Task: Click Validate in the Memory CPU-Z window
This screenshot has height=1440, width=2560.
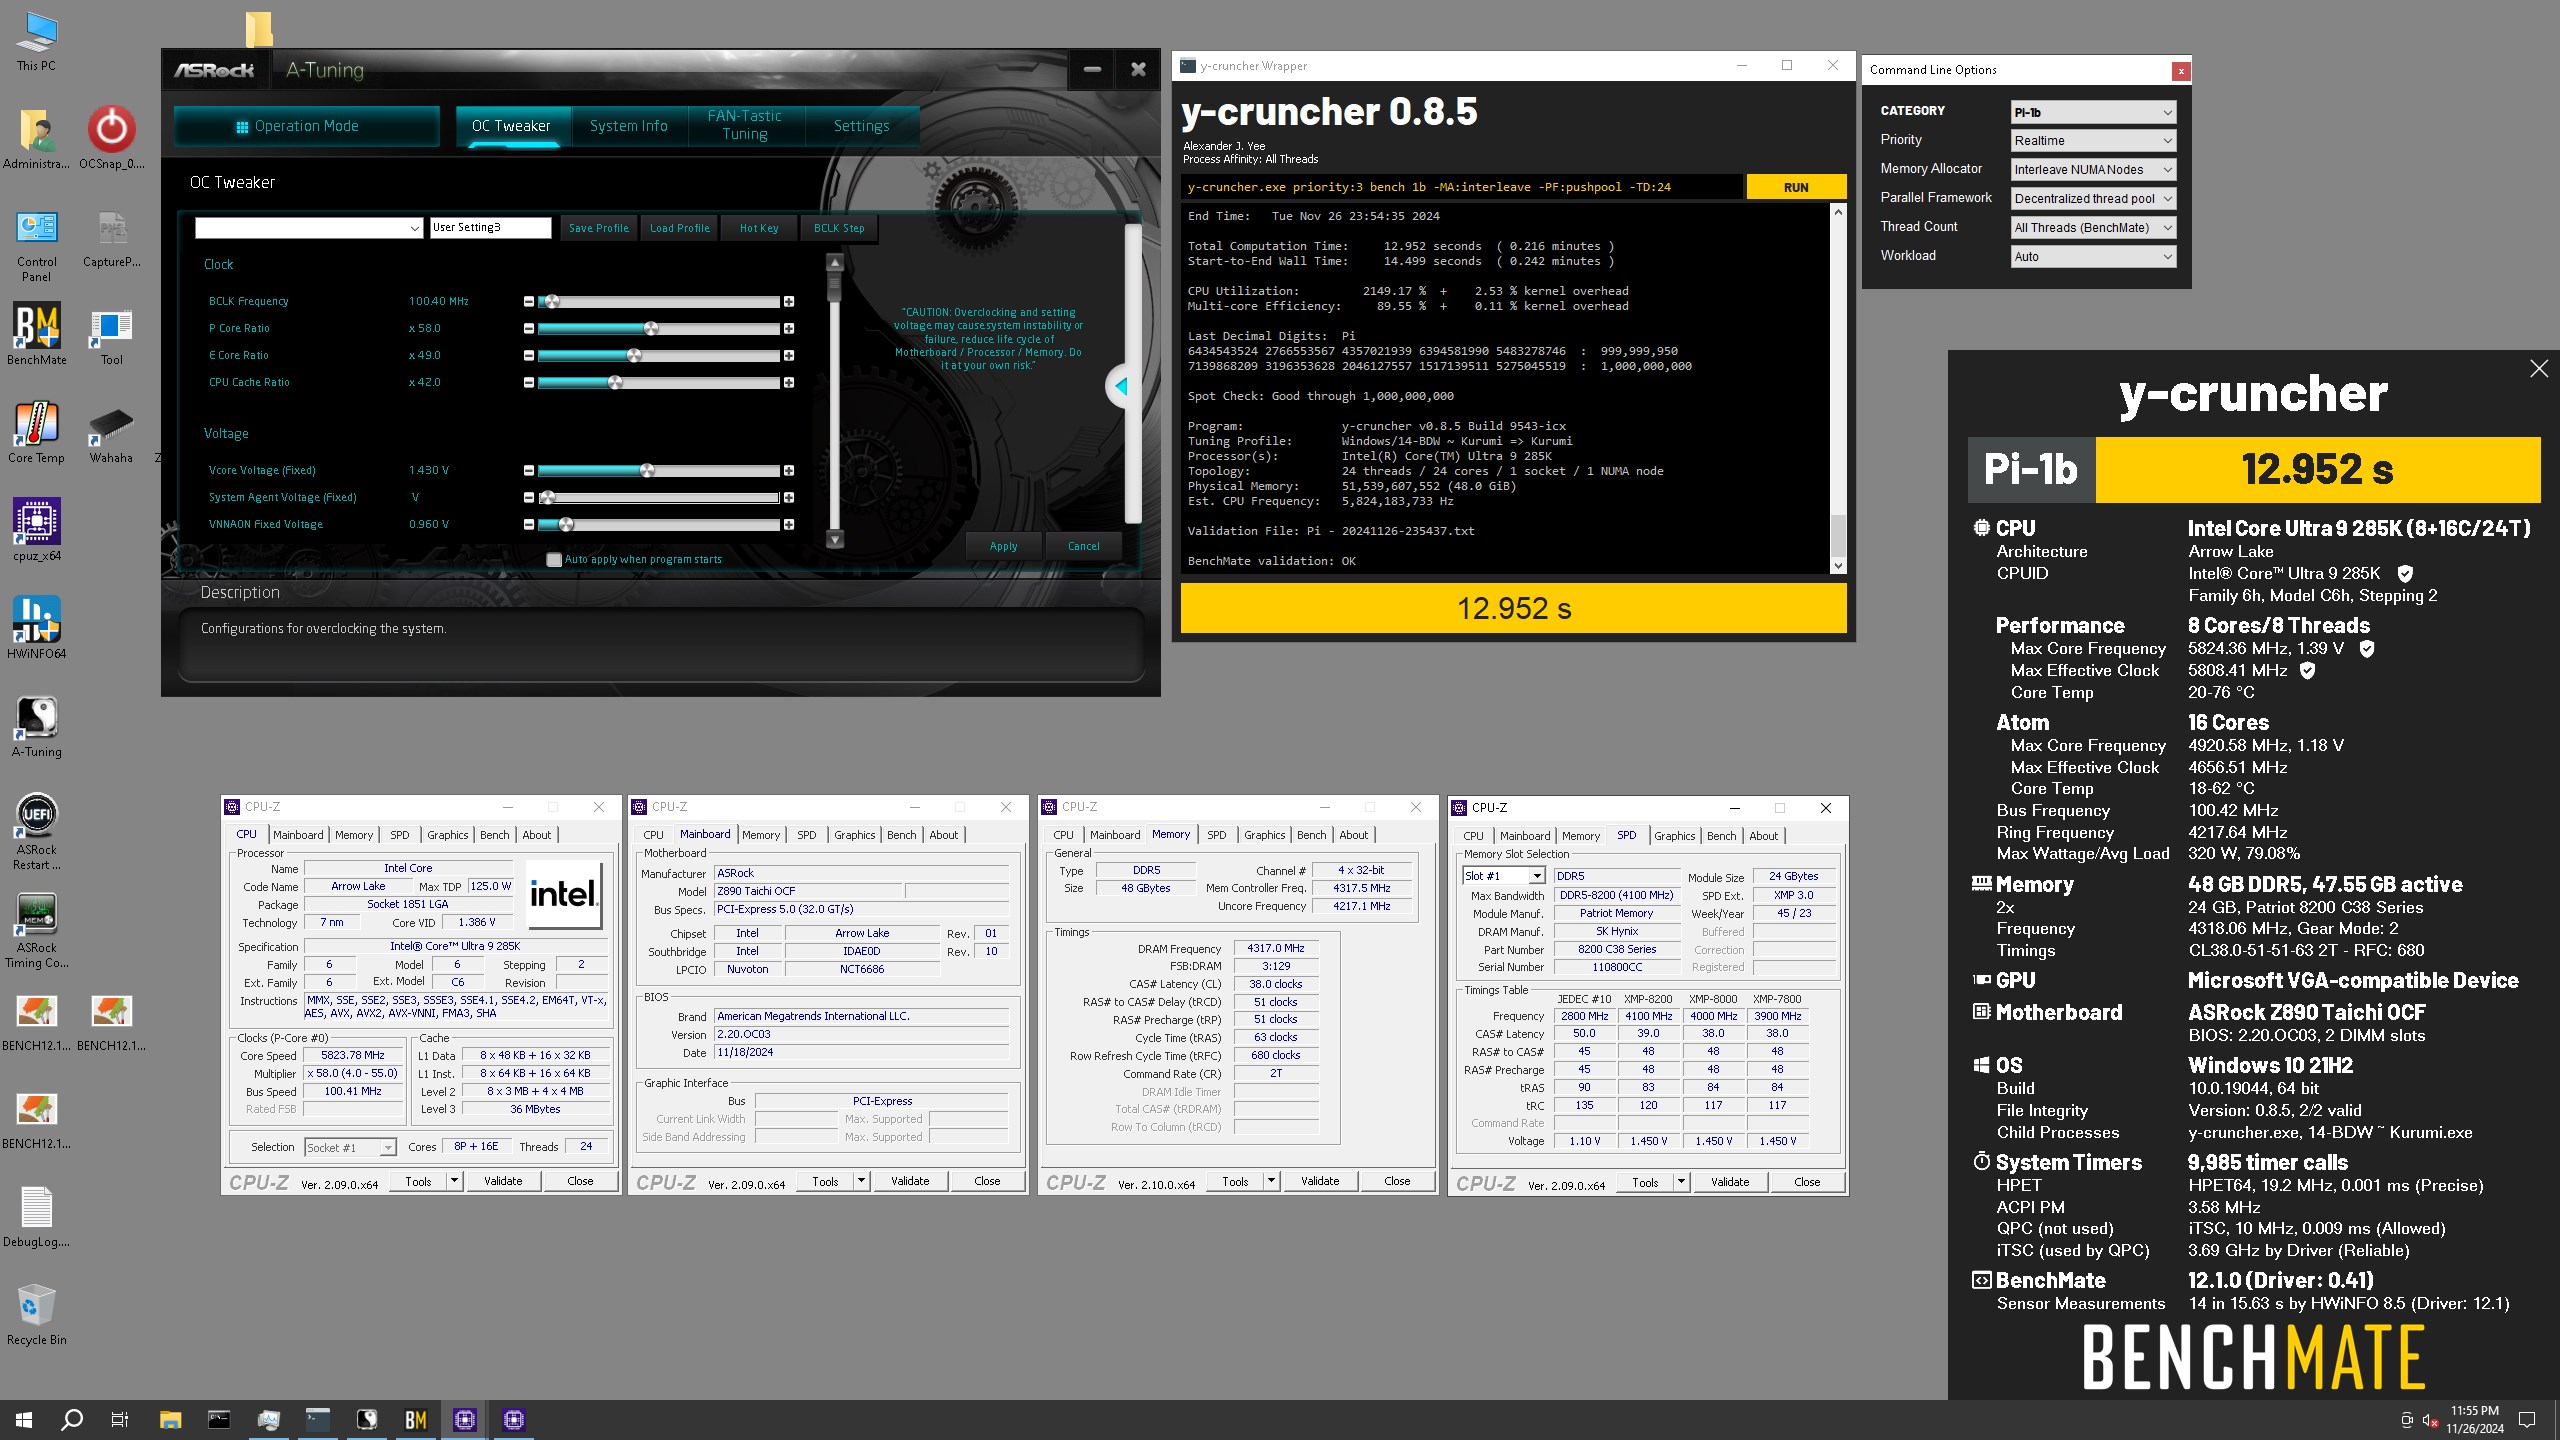Action: point(1319,1181)
